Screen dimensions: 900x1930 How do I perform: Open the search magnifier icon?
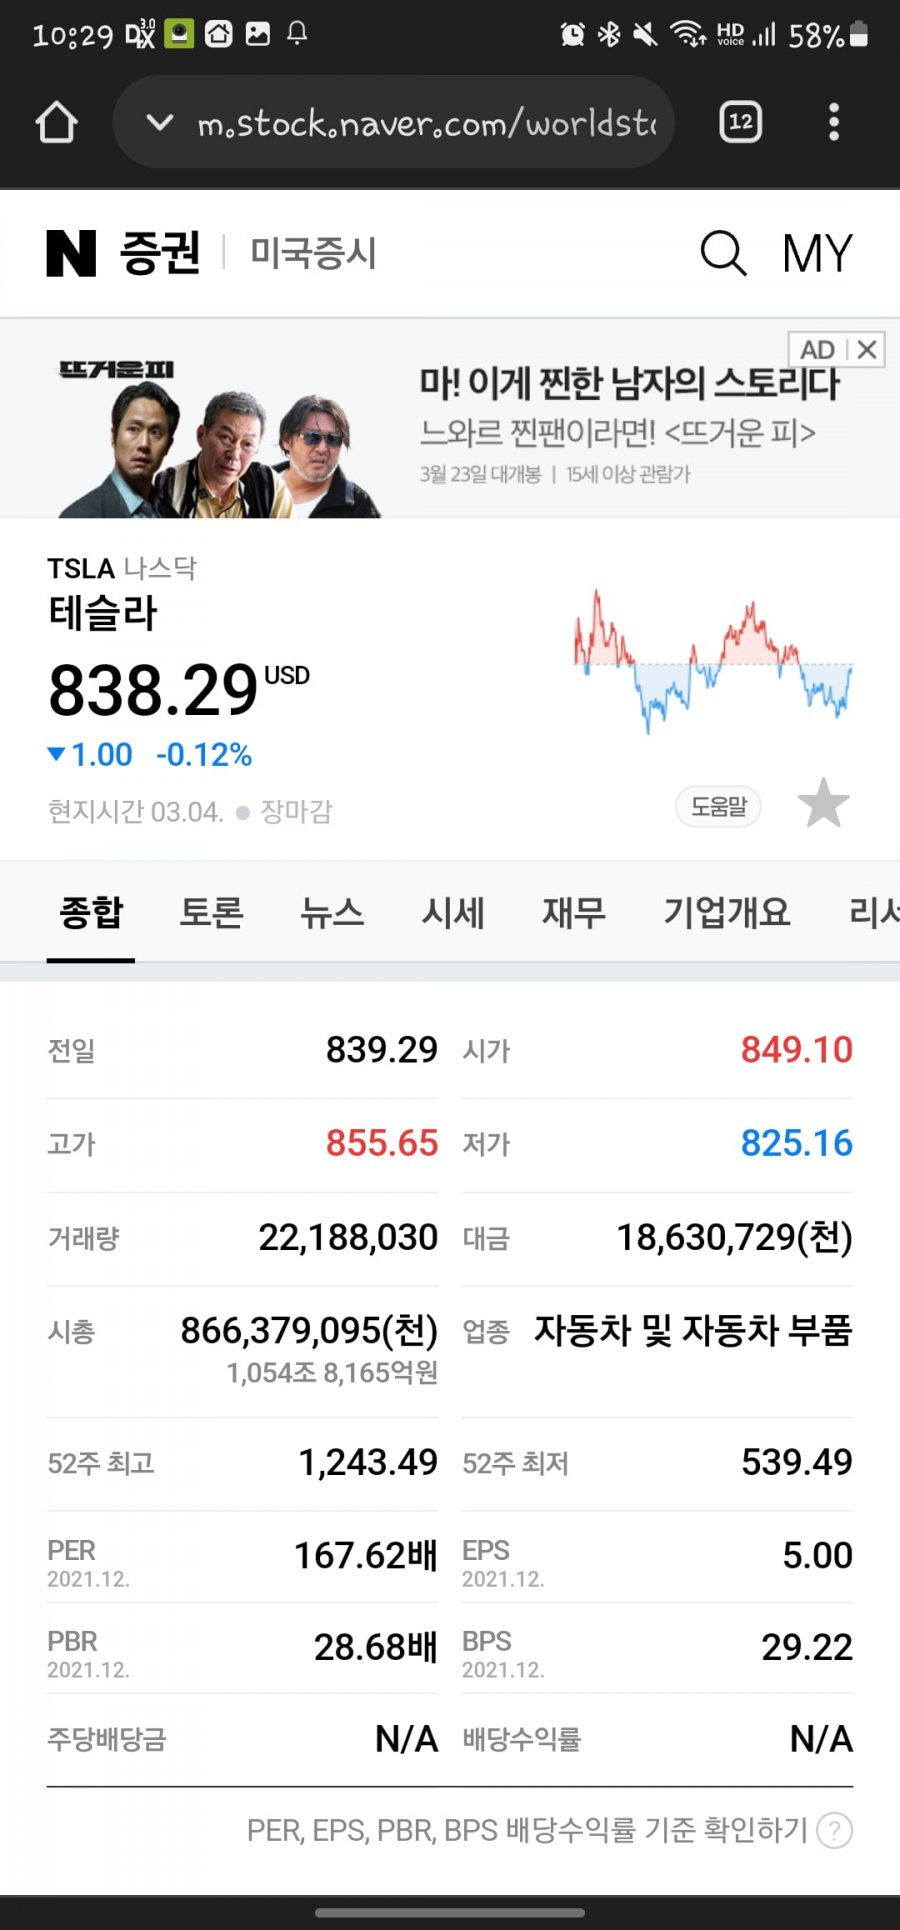tap(724, 253)
